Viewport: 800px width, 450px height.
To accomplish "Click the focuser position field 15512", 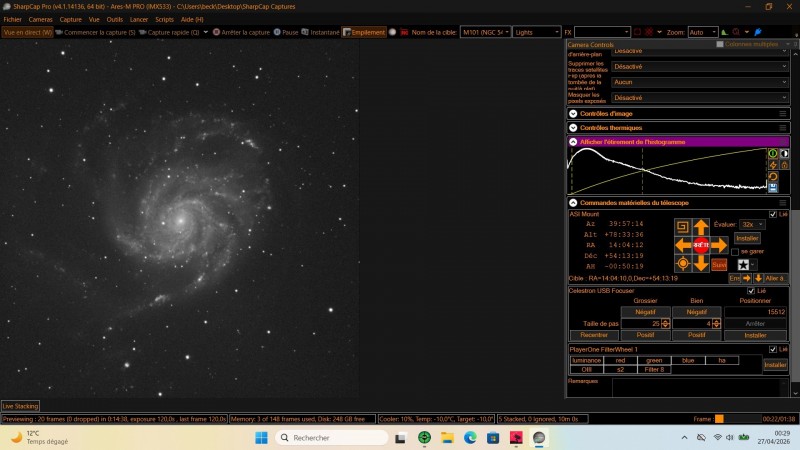I will tap(755, 312).
